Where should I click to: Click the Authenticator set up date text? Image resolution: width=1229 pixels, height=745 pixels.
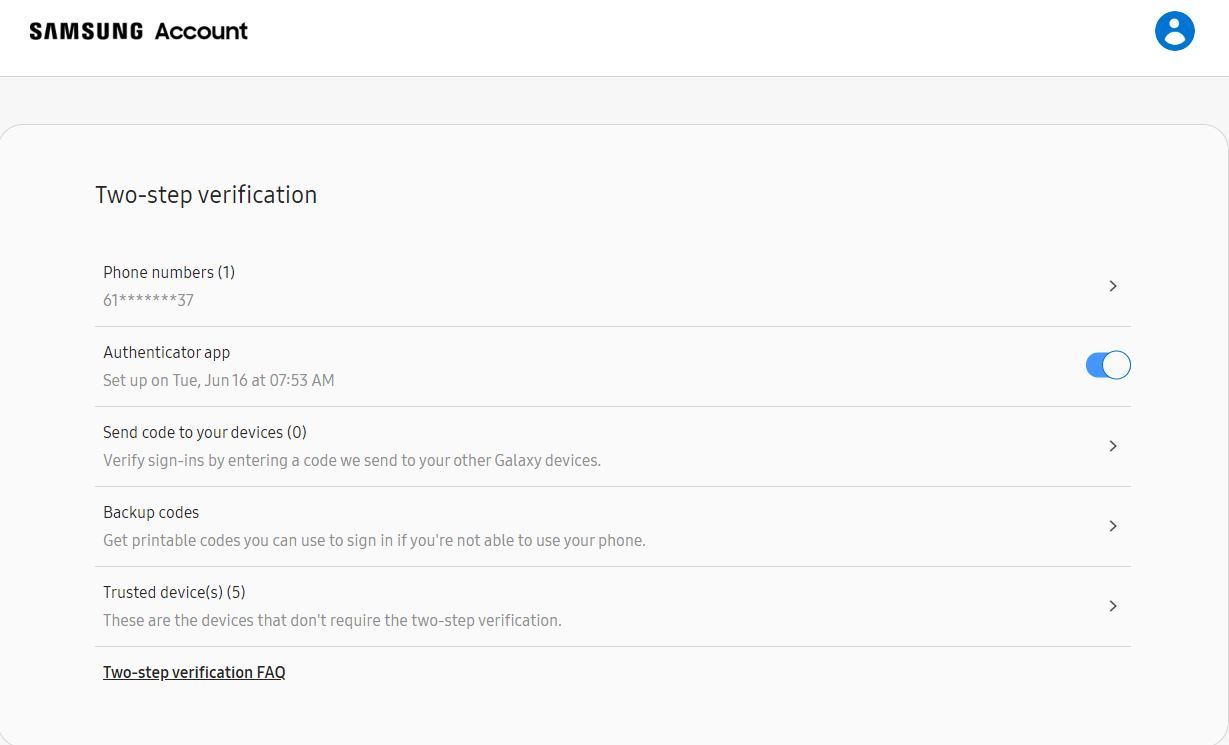tap(219, 380)
